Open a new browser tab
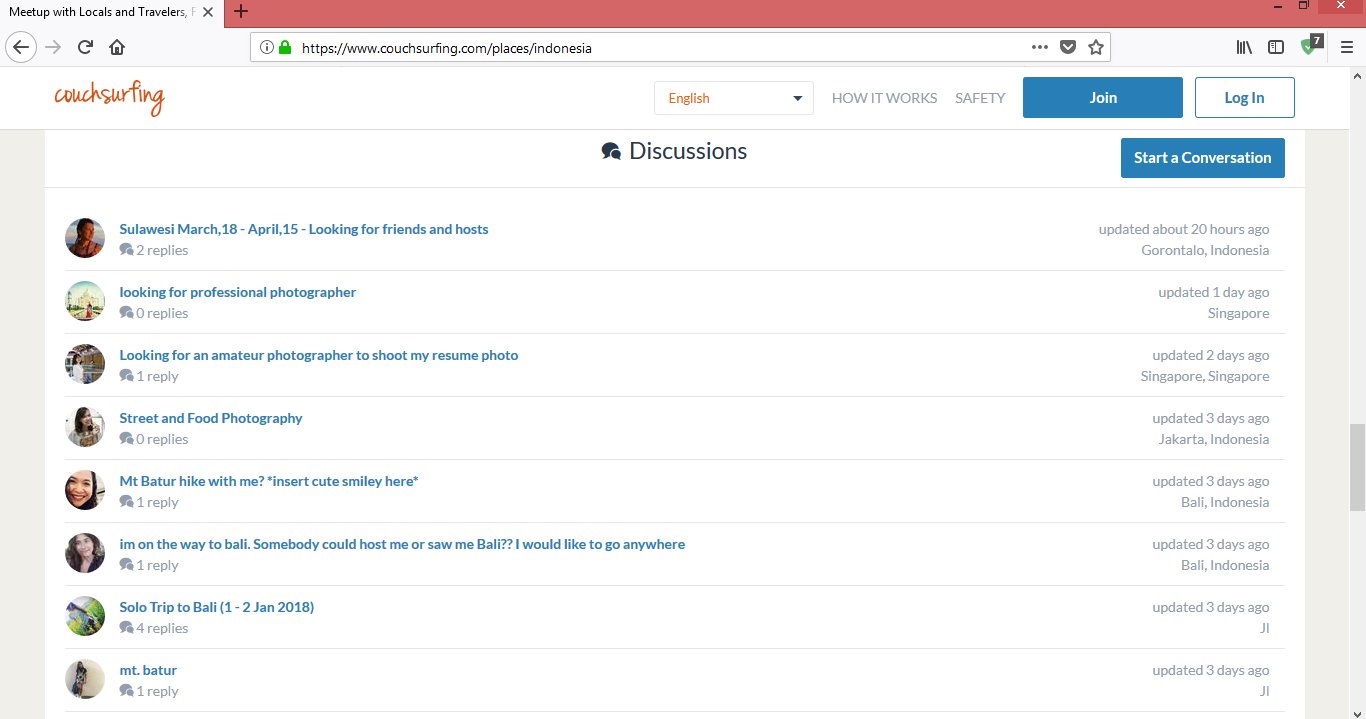1366x719 pixels. pyautogui.click(x=240, y=12)
